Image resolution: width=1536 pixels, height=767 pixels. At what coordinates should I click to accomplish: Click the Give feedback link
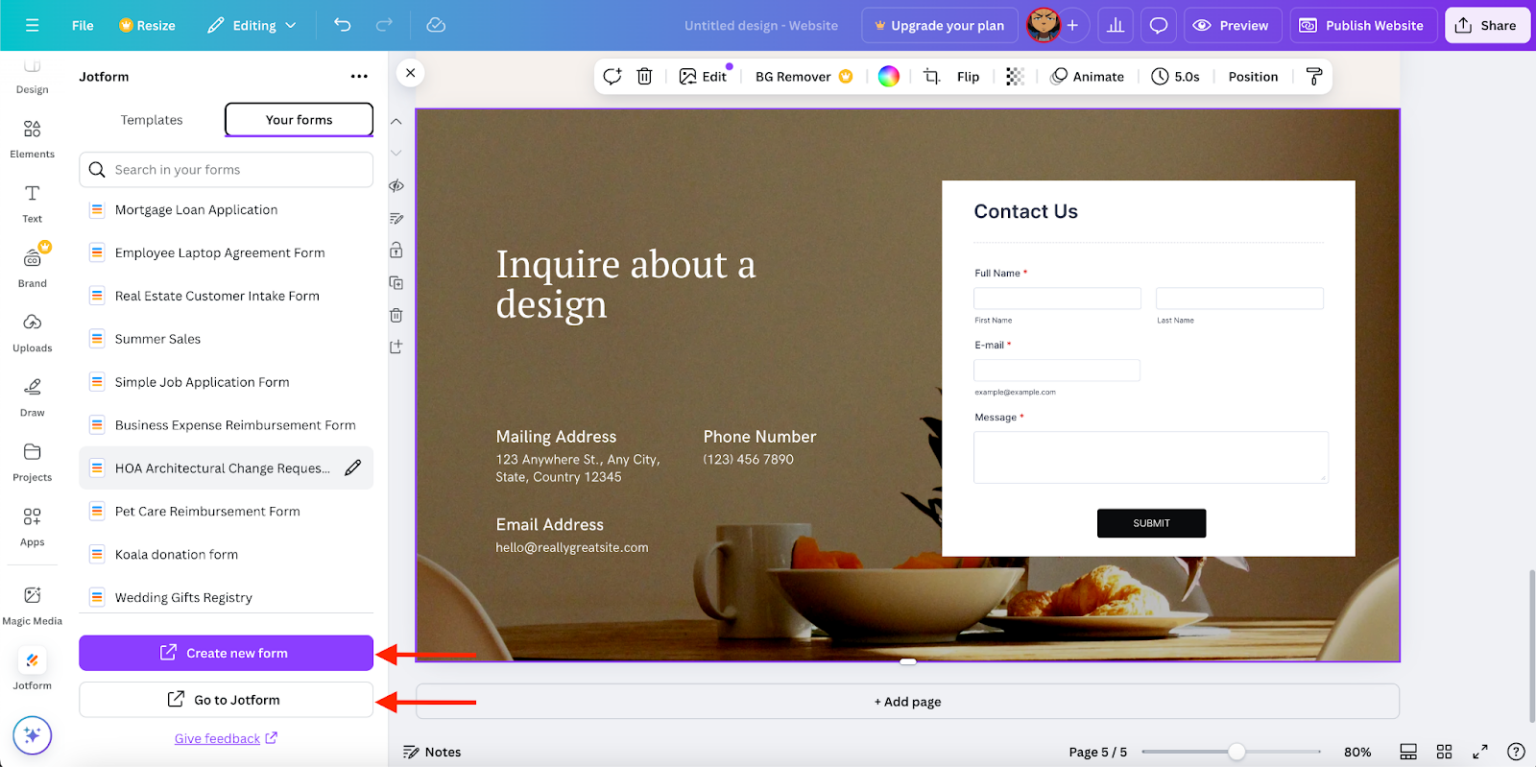click(x=219, y=738)
